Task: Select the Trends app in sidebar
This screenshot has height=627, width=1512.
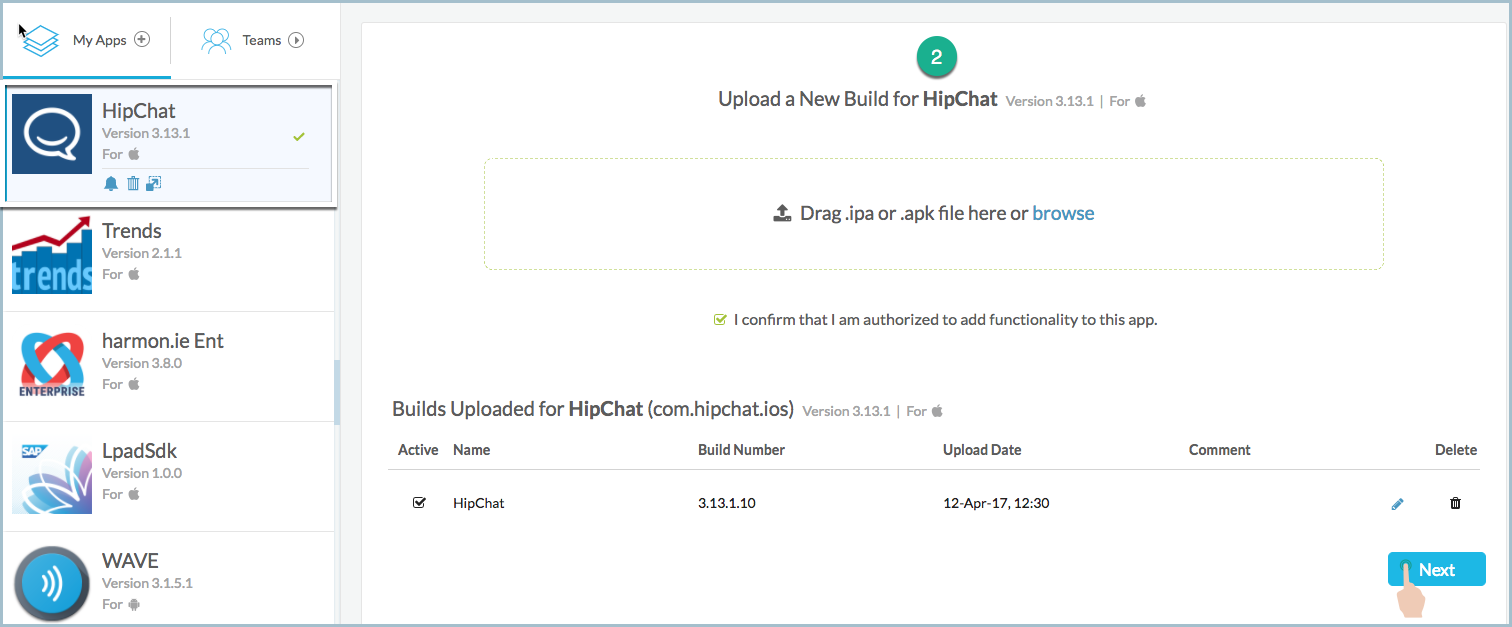Action: point(169,257)
